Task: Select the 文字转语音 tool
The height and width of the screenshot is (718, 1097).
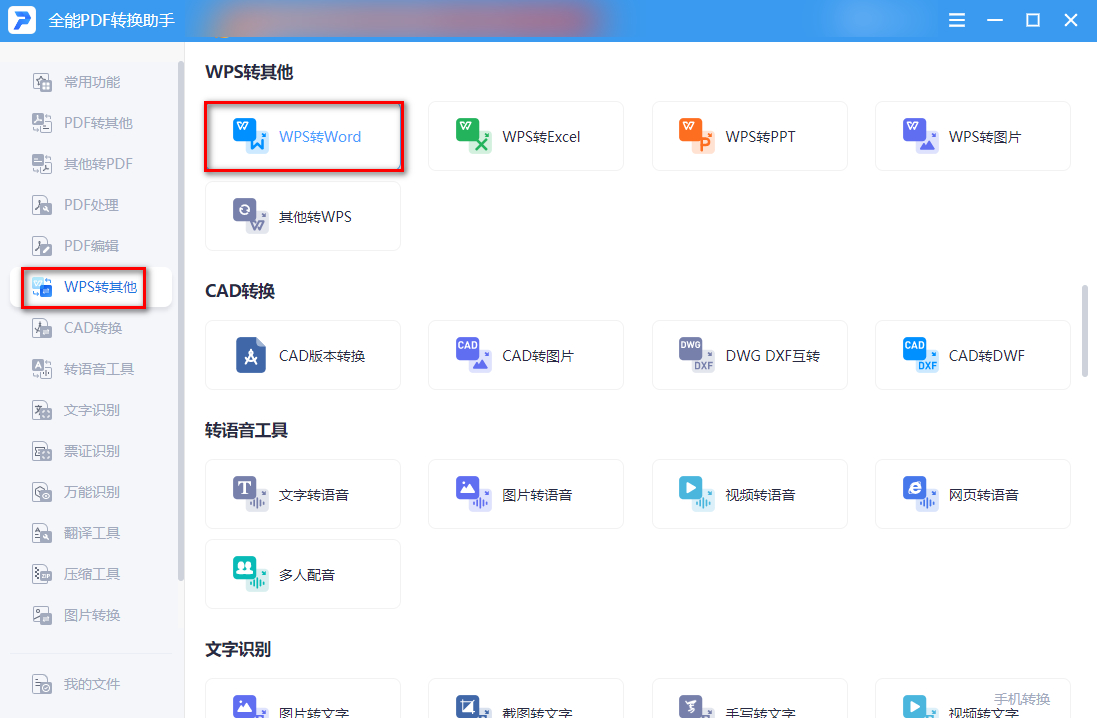Action: point(303,494)
